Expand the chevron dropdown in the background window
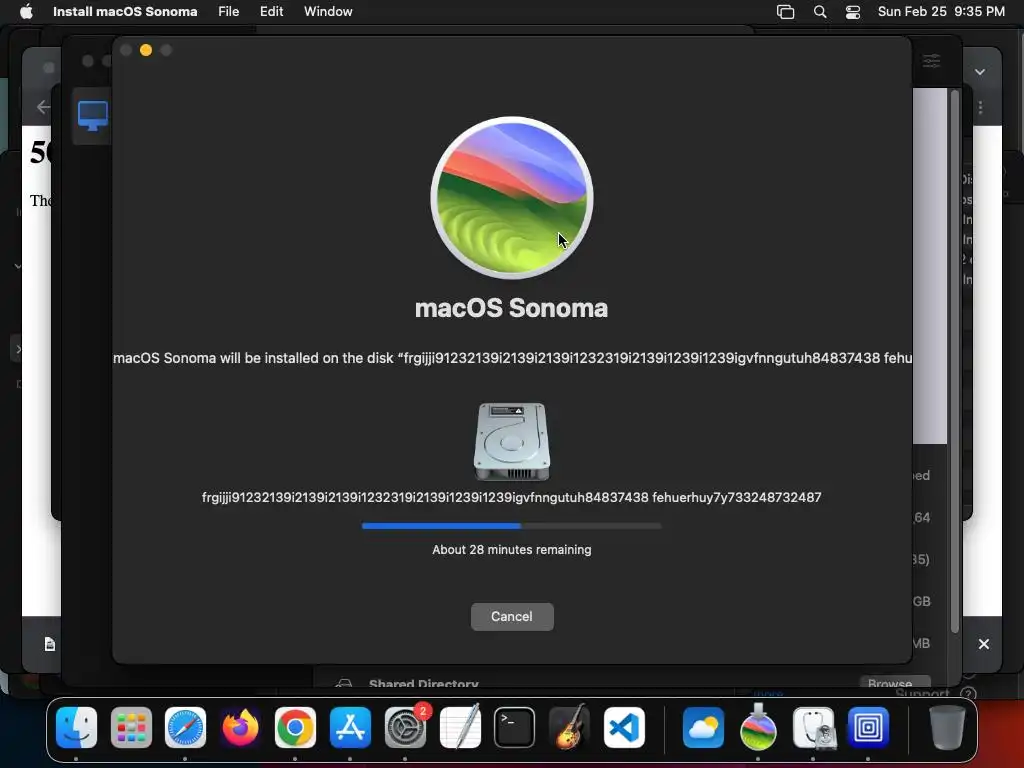This screenshot has height=768, width=1024. point(980,72)
